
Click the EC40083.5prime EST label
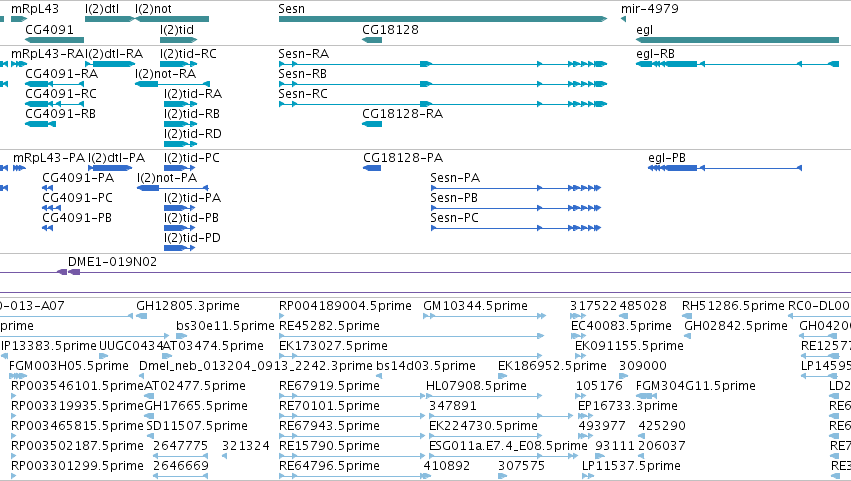click(x=621, y=326)
